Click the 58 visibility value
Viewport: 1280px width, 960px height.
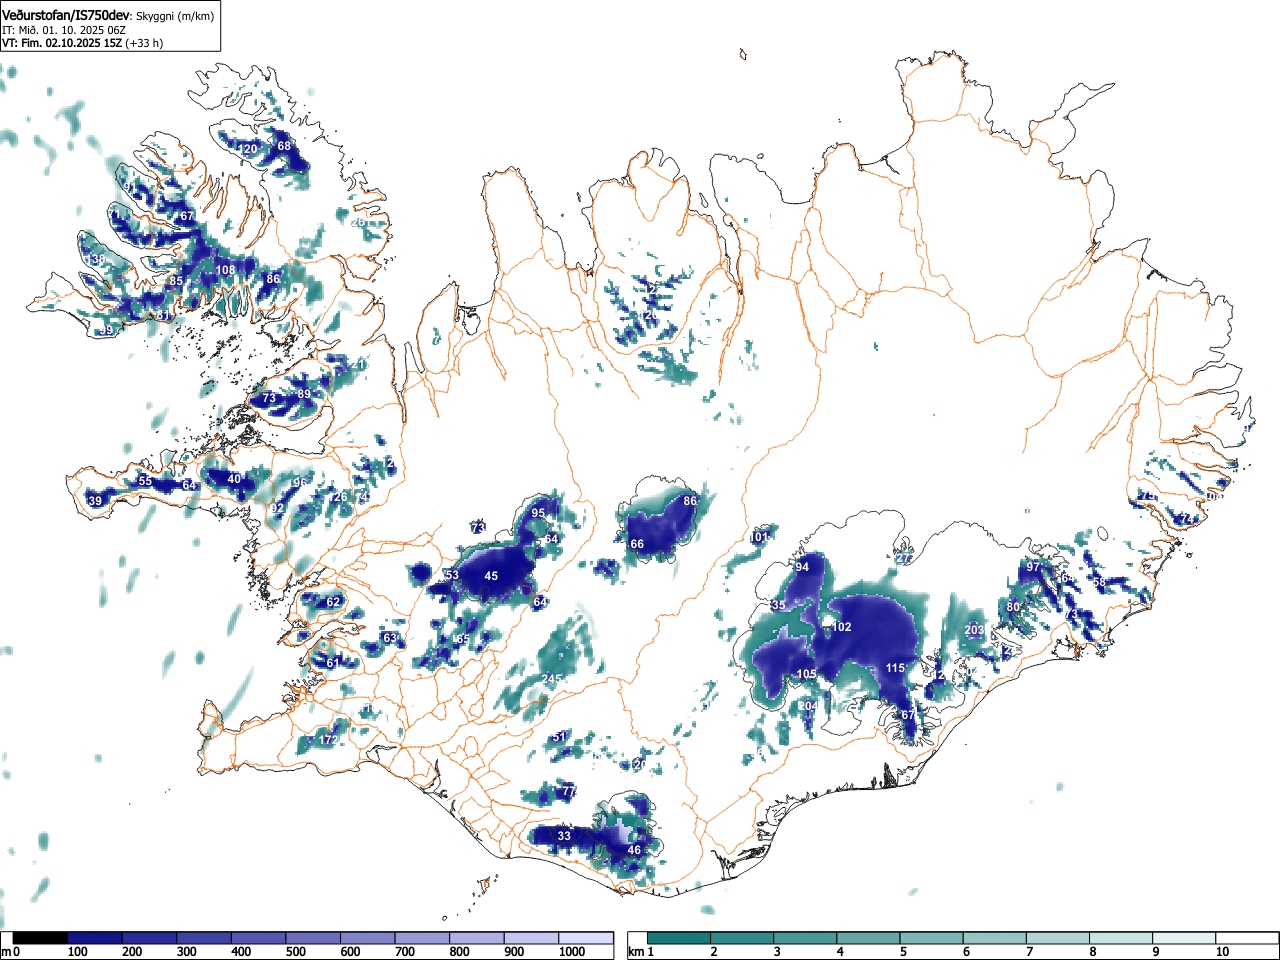coord(1100,582)
